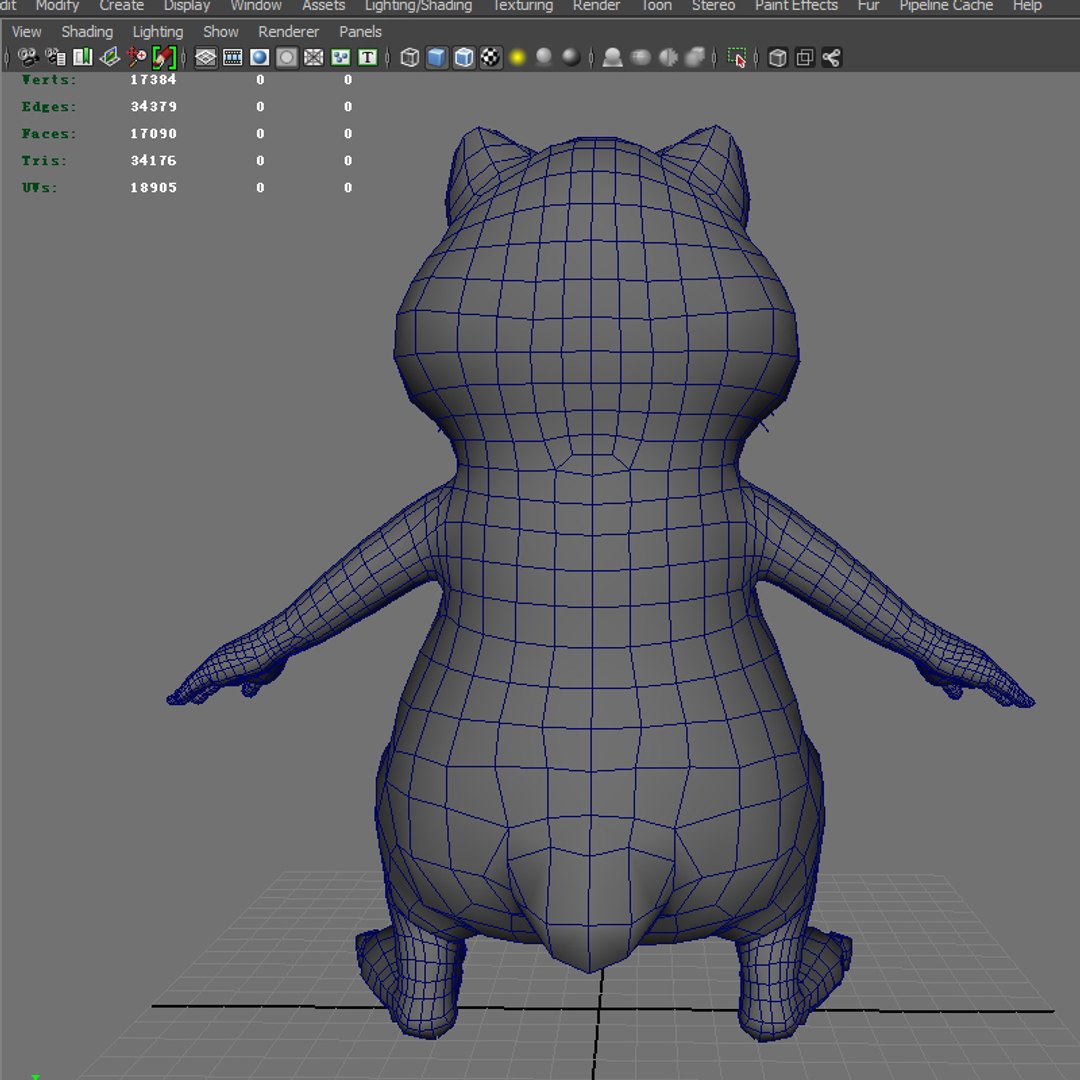Toggle the Gate Mask icon
Image resolution: width=1080 pixels, height=1080 pixels.
coord(287,57)
